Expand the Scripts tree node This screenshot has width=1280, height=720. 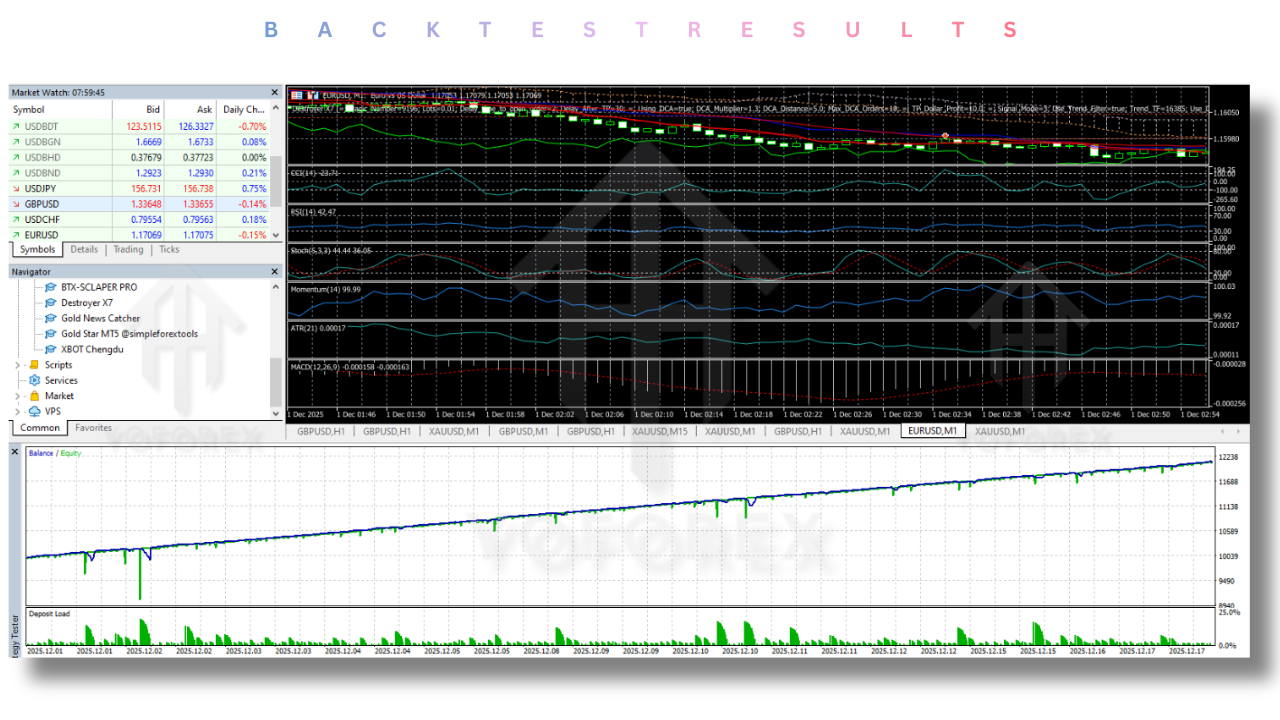pyautogui.click(x=18, y=365)
